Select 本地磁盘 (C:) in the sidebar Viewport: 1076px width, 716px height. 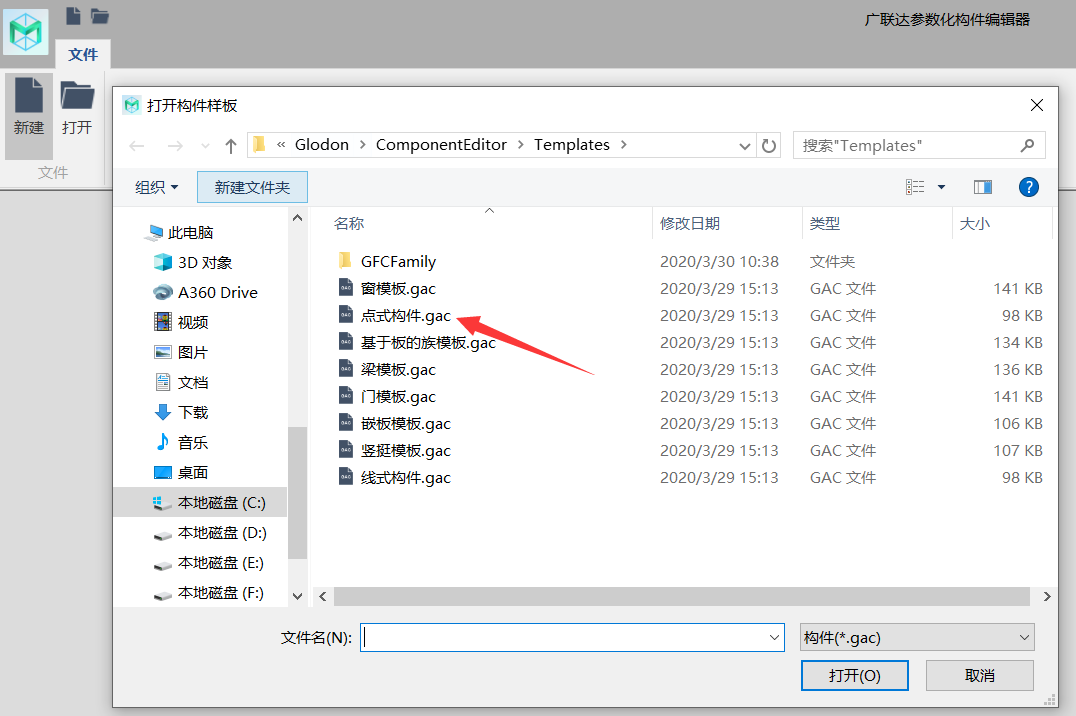(x=200, y=503)
